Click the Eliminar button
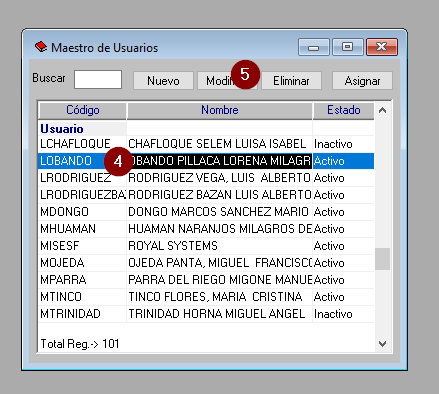Screen dimensions: 439x394 [x=291, y=81]
